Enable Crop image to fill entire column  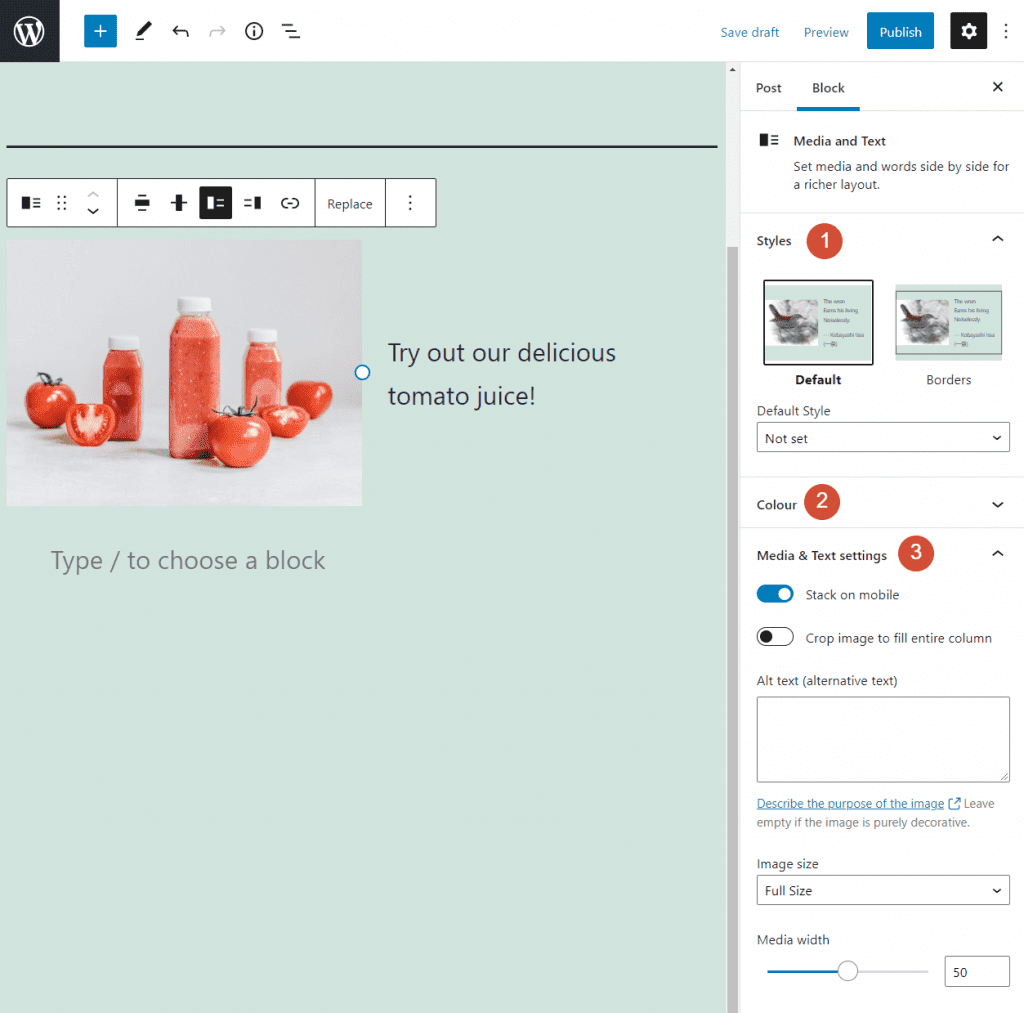[x=775, y=636]
